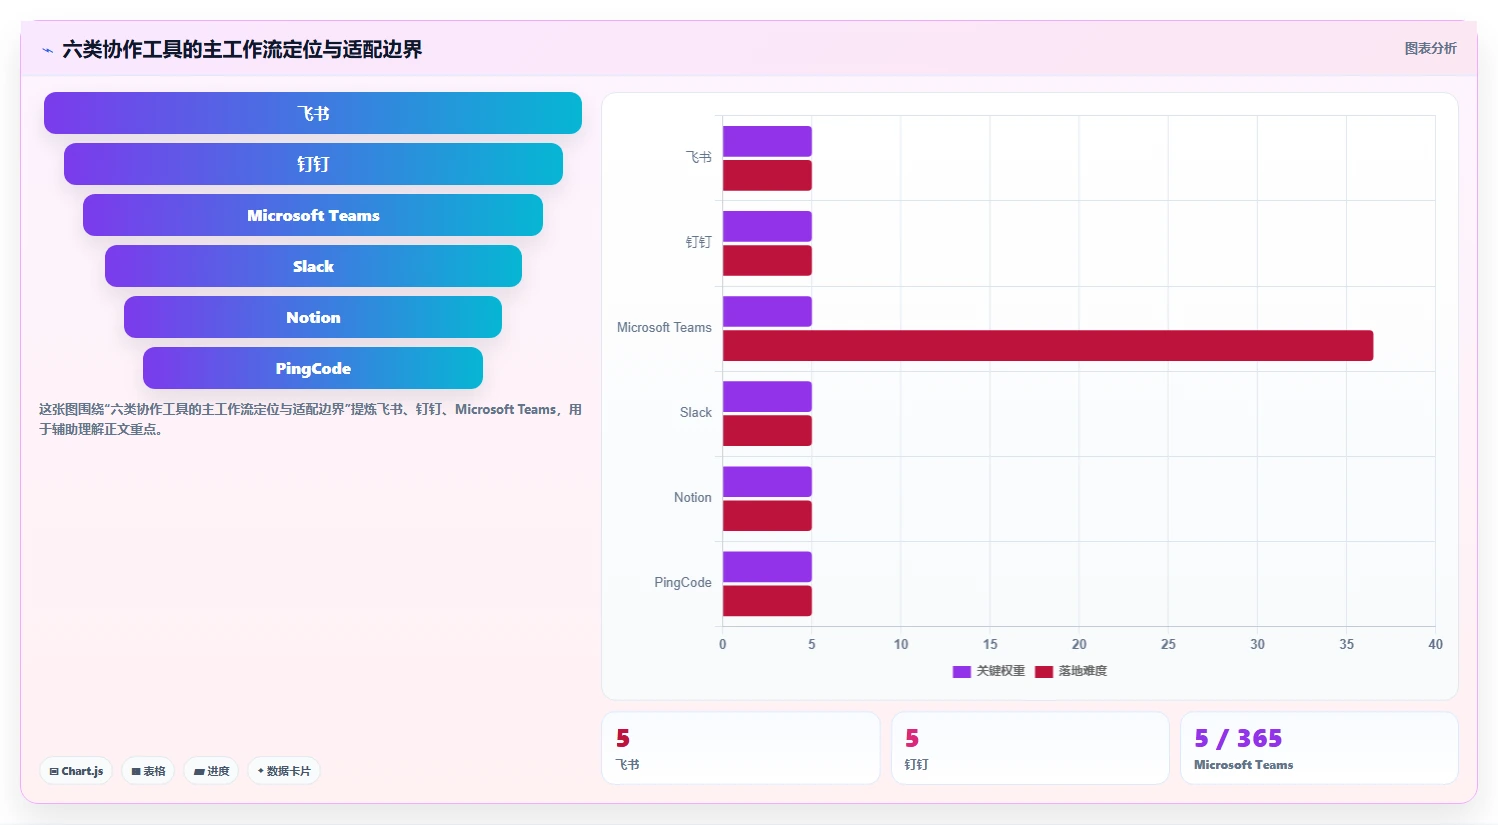Click the 35 tick on the x-axis
The image size is (1498, 825).
tap(1346, 644)
